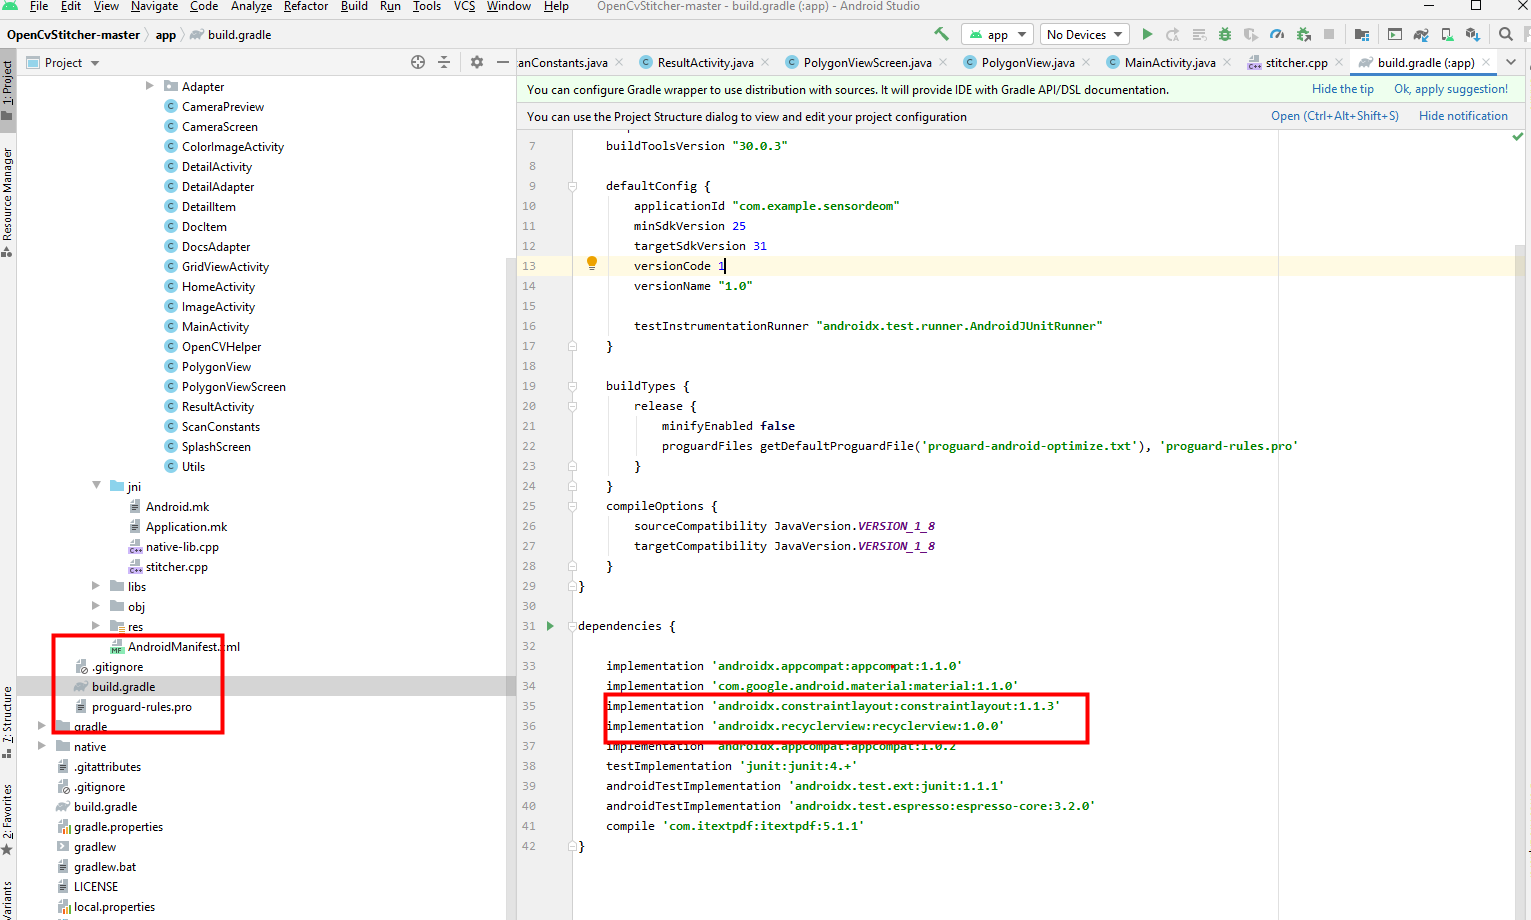Expand the libs folder

[x=96, y=586]
